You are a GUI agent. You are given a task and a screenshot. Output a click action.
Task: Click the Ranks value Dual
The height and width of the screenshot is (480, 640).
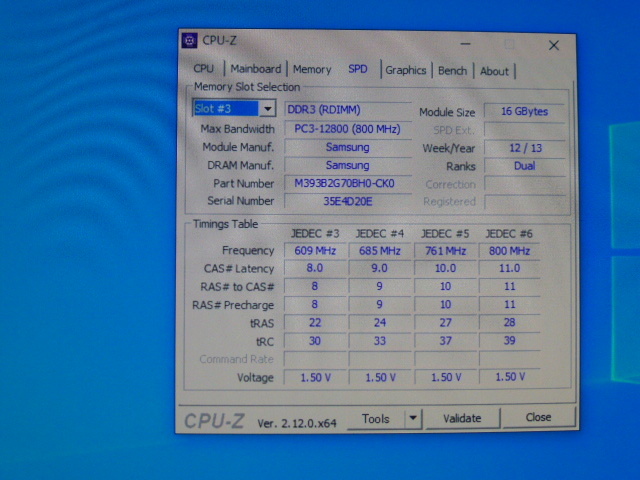(524, 166)
